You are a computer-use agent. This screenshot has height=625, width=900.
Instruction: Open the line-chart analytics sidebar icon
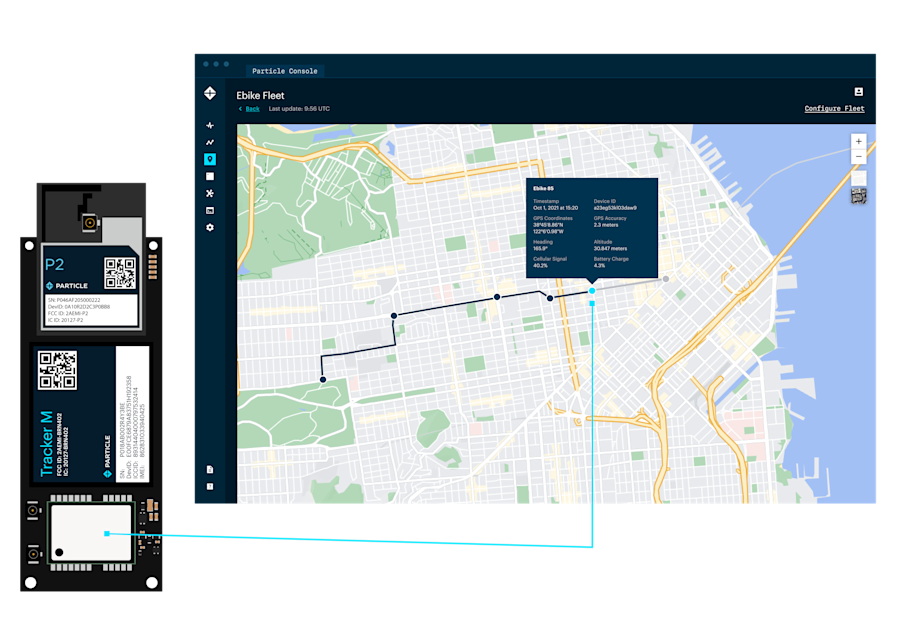(x=210, y=142)
